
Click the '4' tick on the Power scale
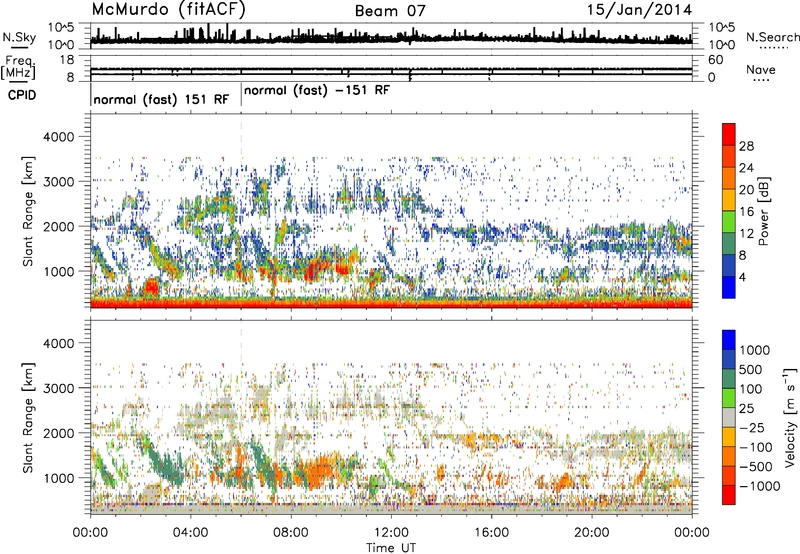tap(742, 277)
